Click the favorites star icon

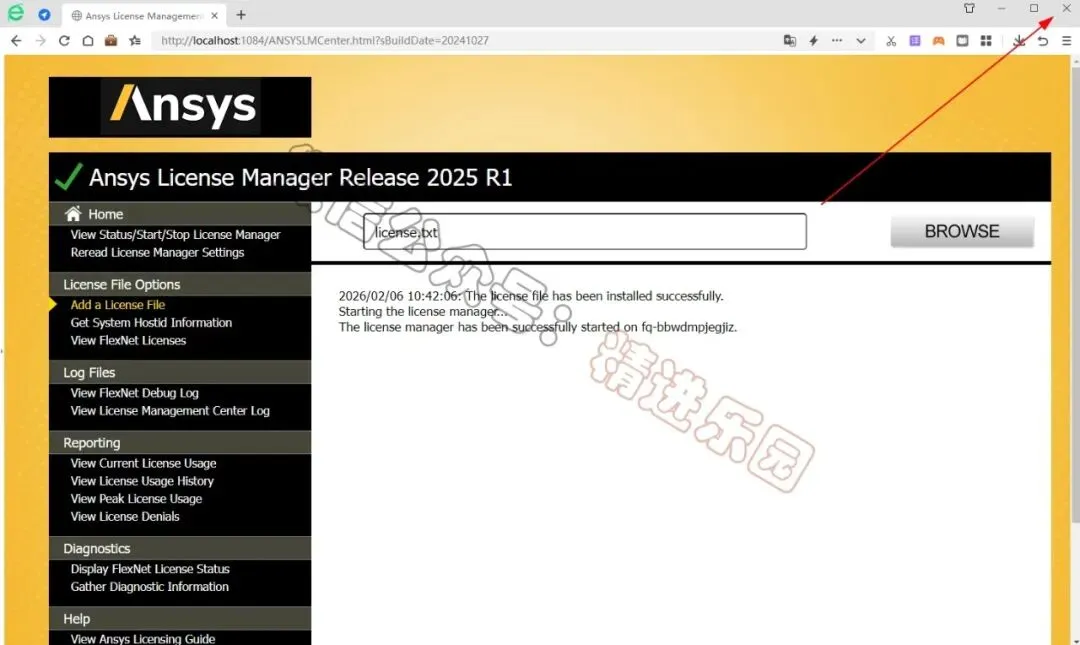click(x=135, y=41)
